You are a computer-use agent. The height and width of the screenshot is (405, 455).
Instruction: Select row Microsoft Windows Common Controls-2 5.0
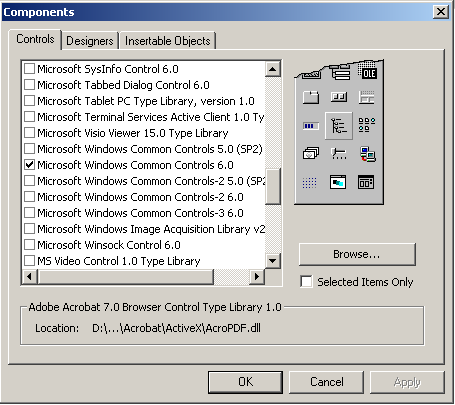click(144, 181)
